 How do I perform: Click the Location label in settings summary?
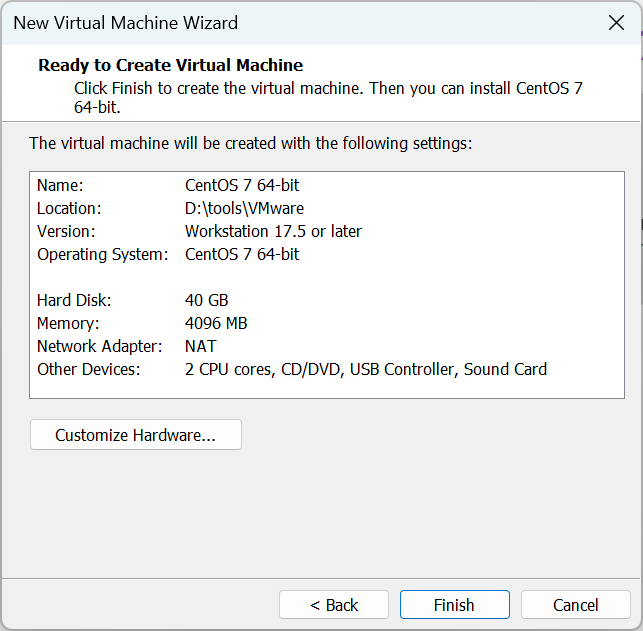69,208
